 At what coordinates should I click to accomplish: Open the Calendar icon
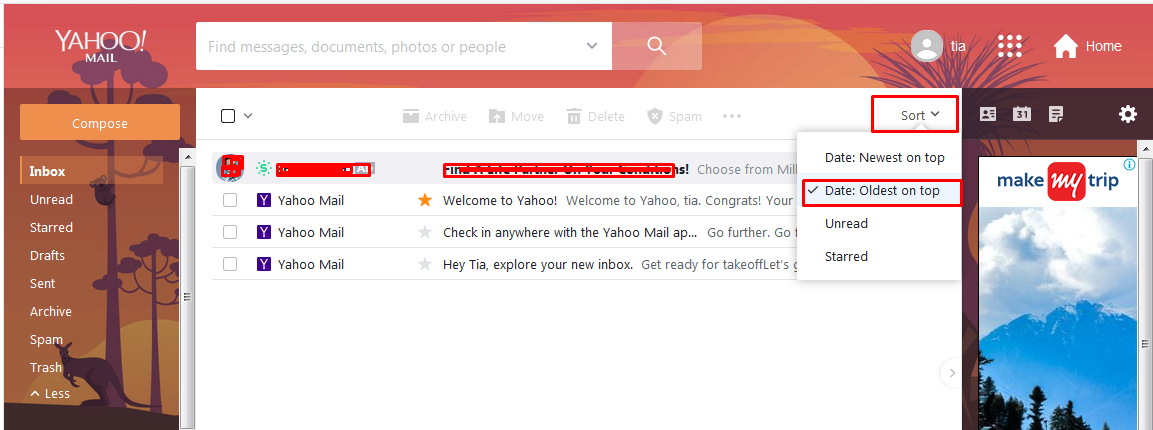click(x=1022, y=114)
